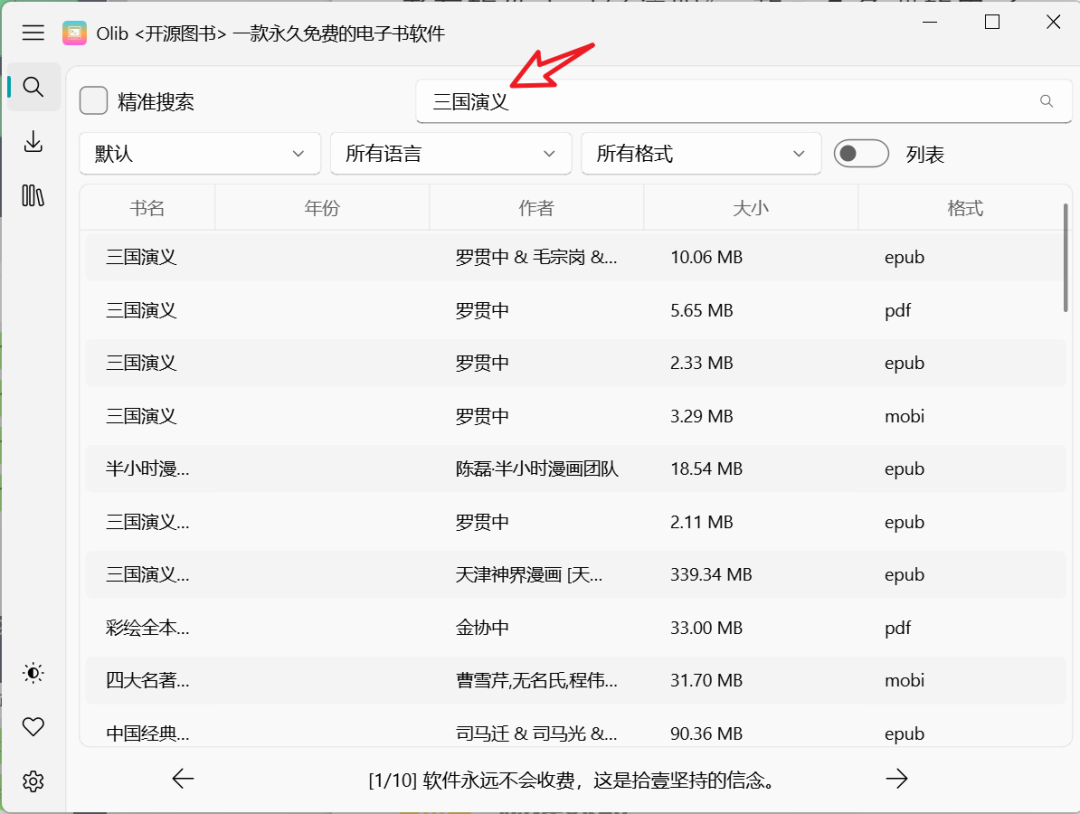Open the bookshelf library sidebar icon

point(33,195)
